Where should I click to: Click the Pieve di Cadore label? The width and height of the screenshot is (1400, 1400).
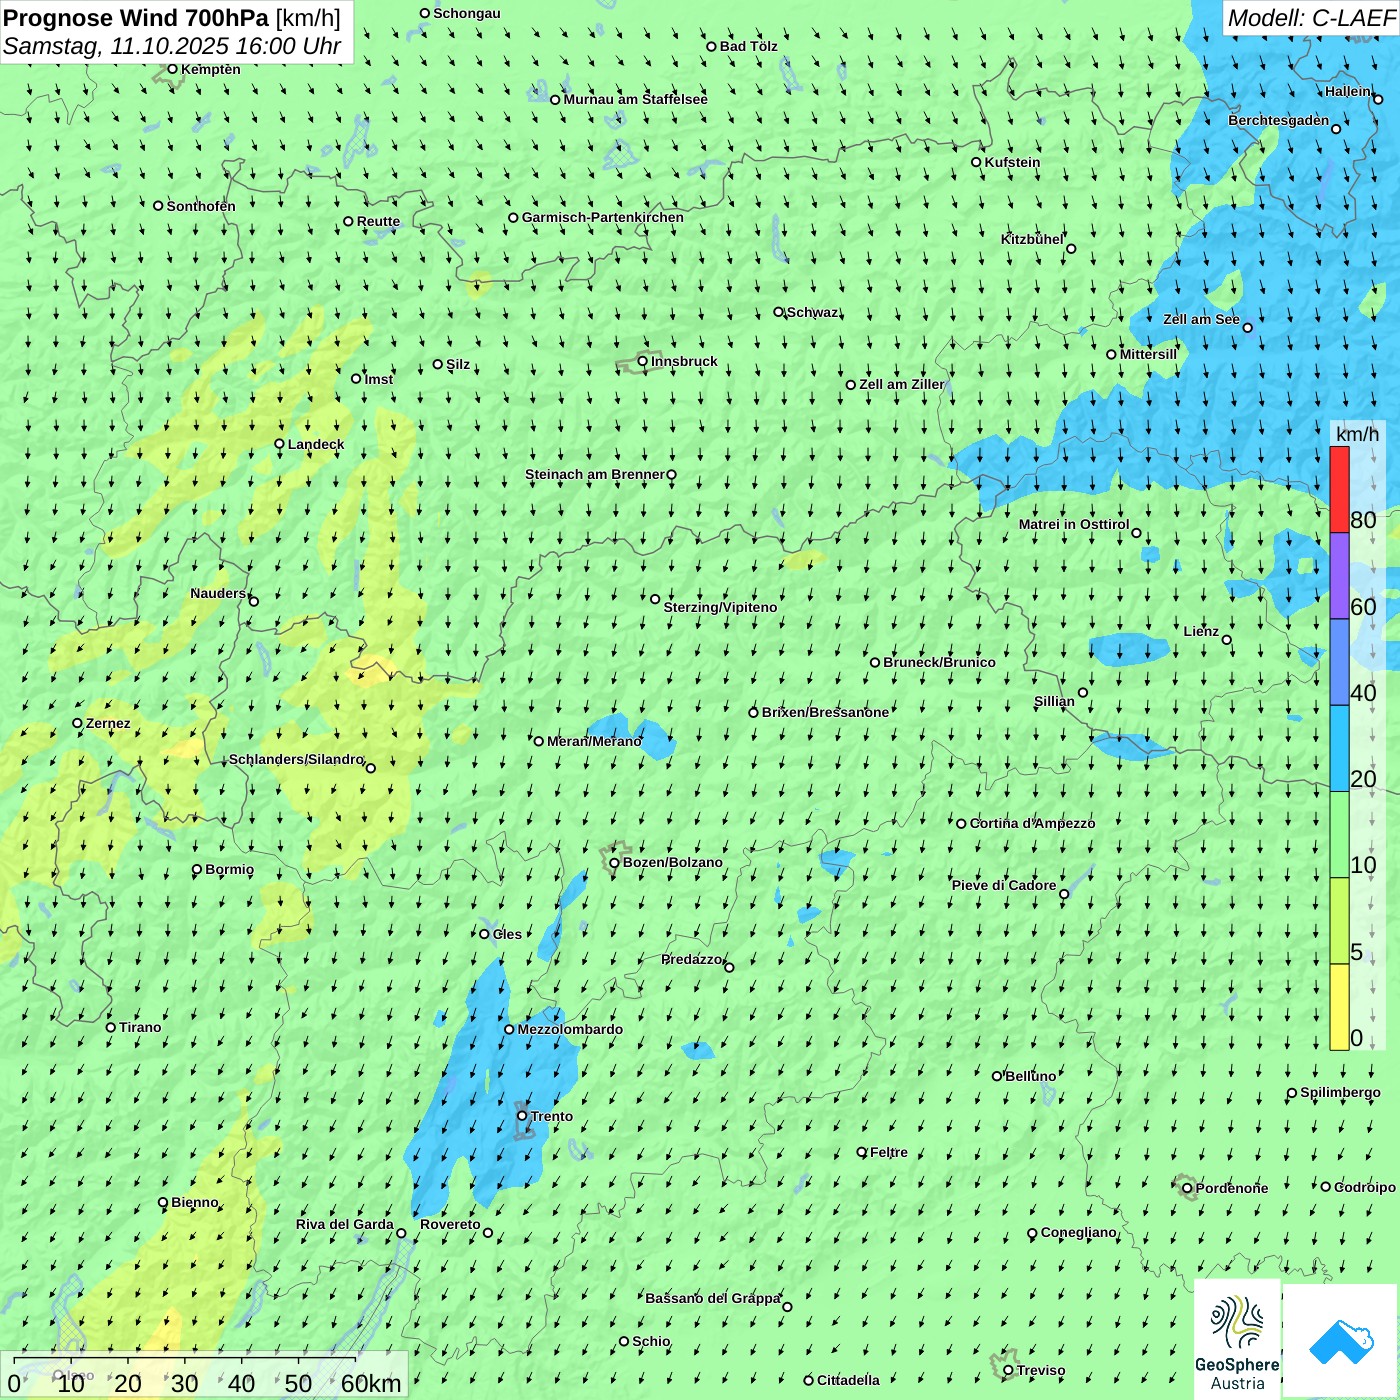(1004, 885)
